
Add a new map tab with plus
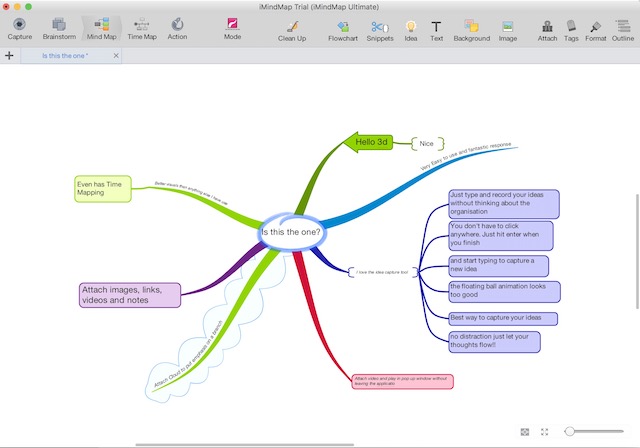click(9, 55)
